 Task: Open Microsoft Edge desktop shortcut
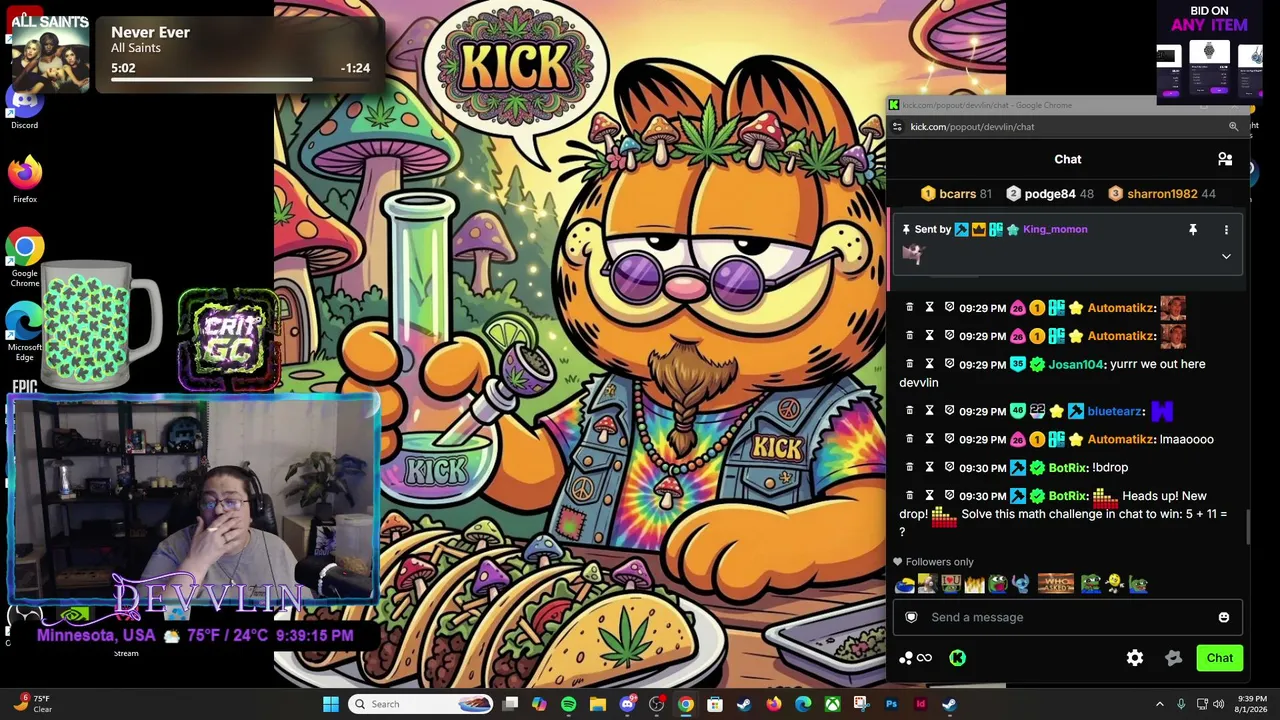[x=25, y=333]
